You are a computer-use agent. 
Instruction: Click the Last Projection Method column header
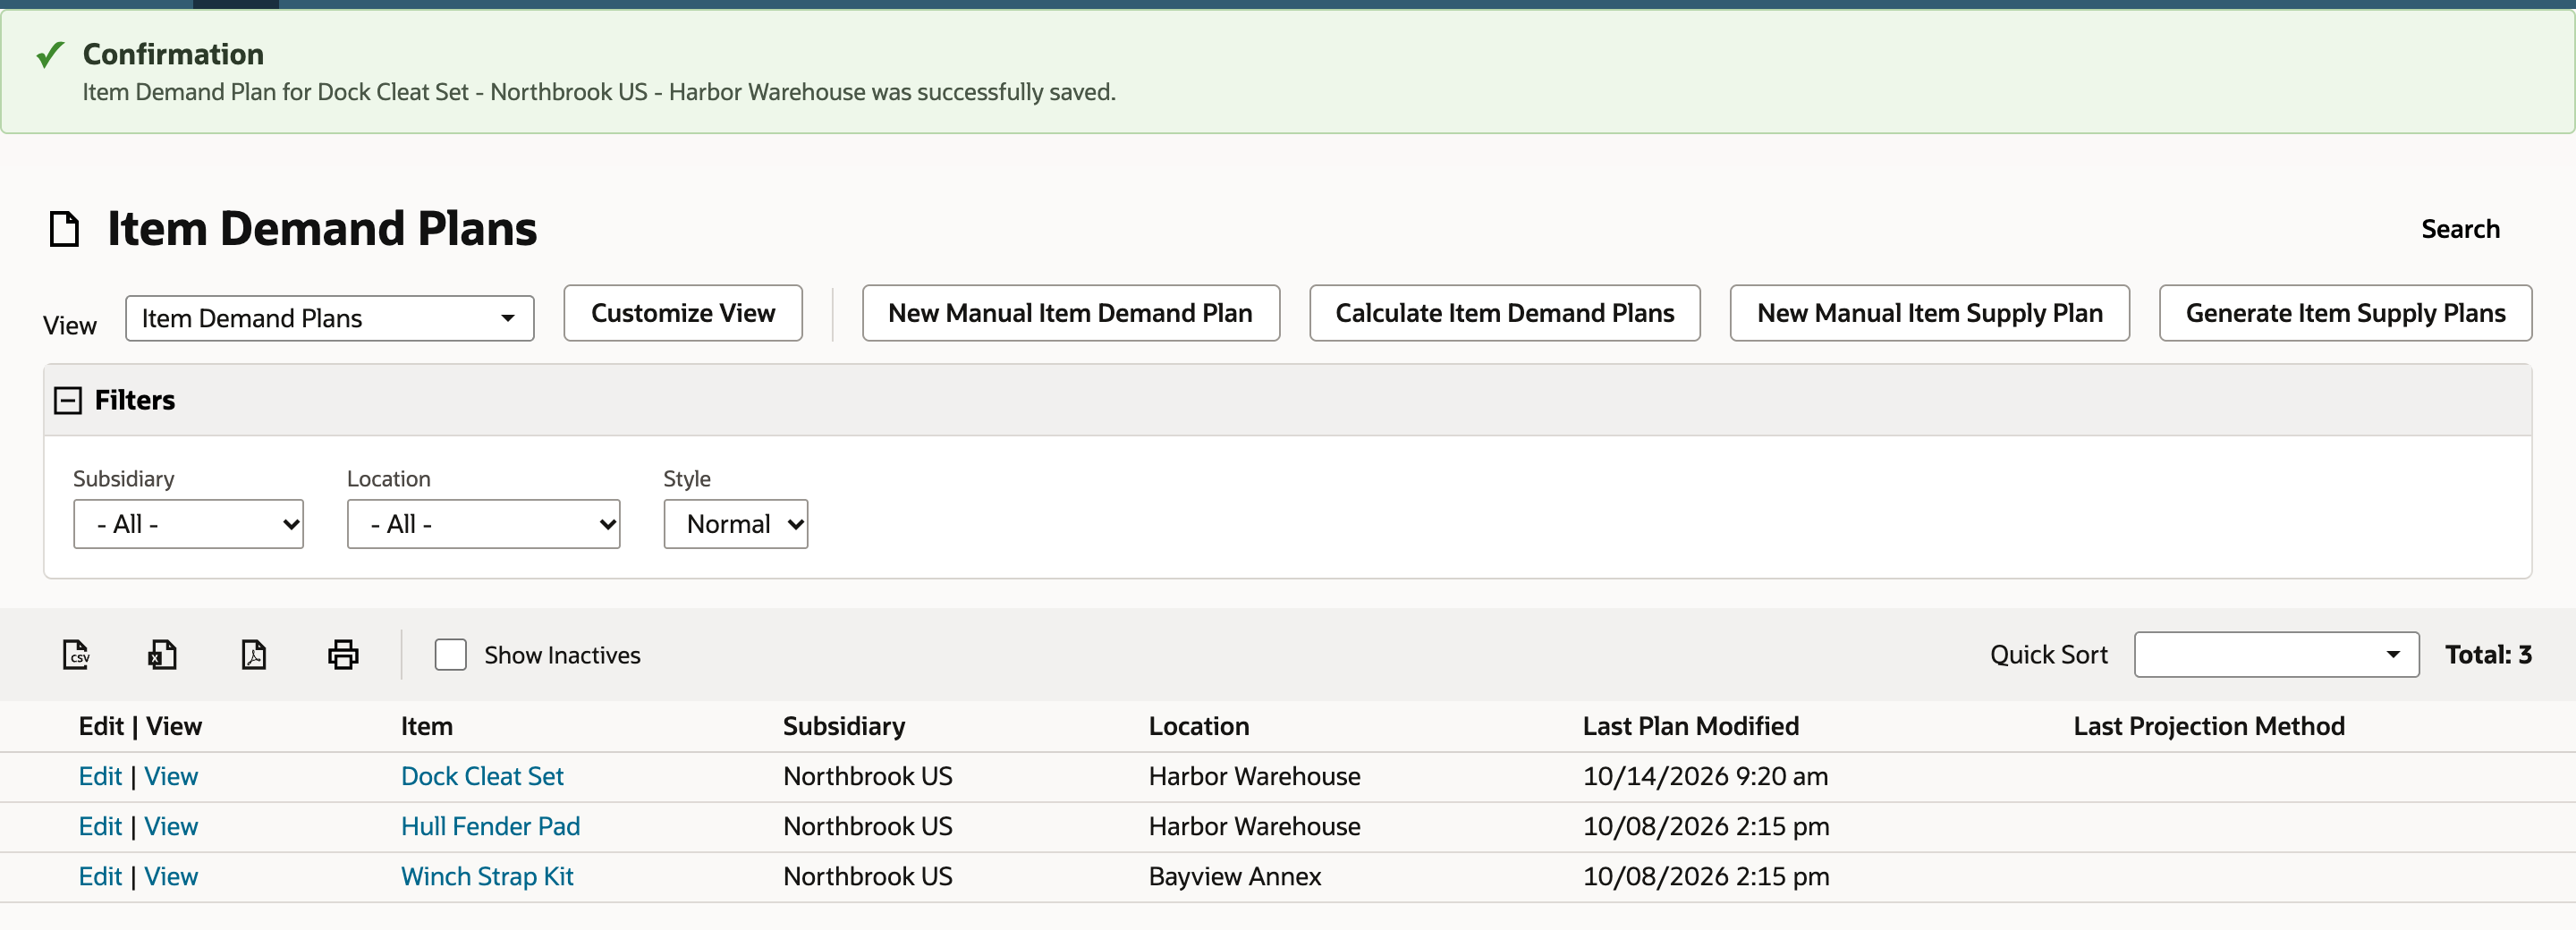[x=2209, y=726]
